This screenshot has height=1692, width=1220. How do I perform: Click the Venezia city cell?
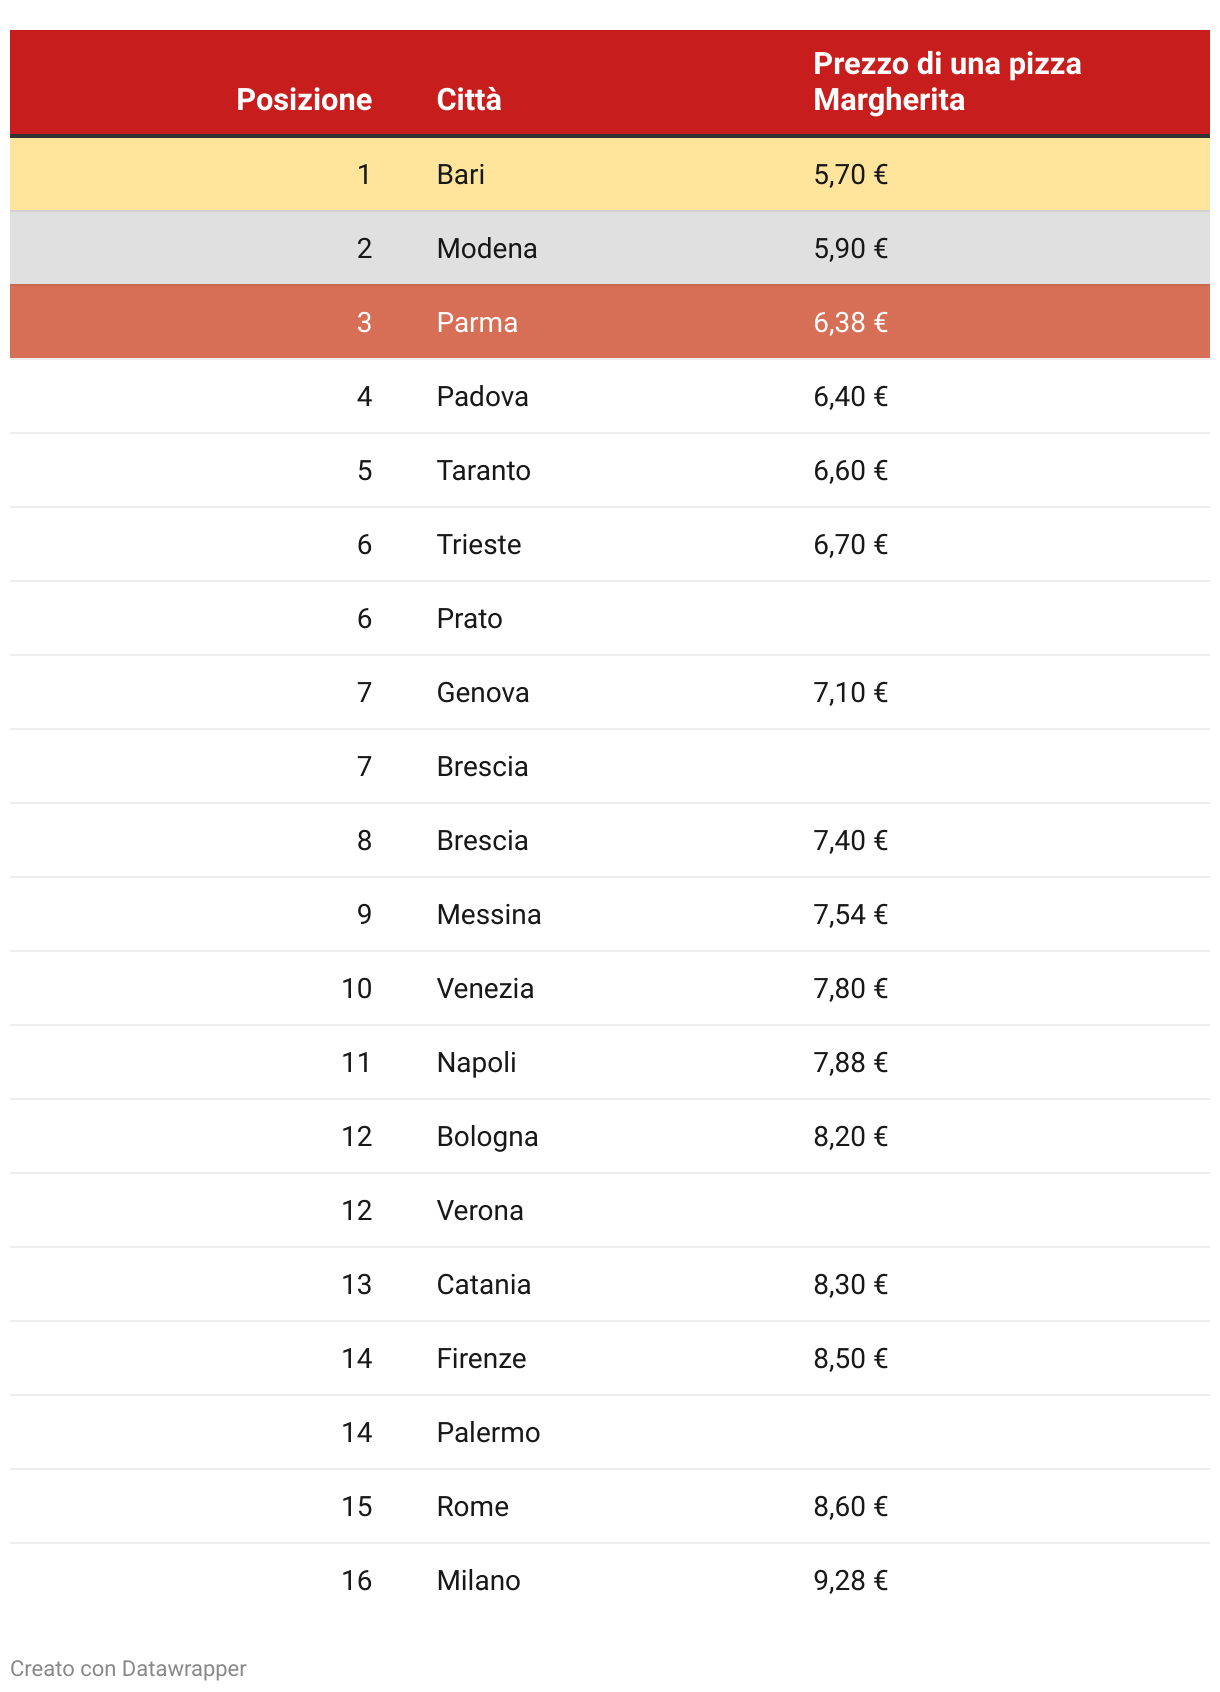point(485,989)
